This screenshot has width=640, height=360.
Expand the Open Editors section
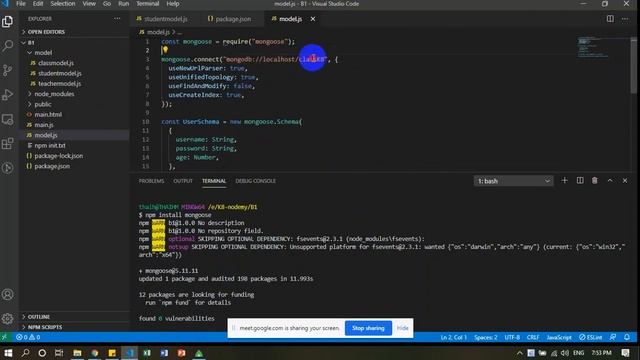[46, 32]
